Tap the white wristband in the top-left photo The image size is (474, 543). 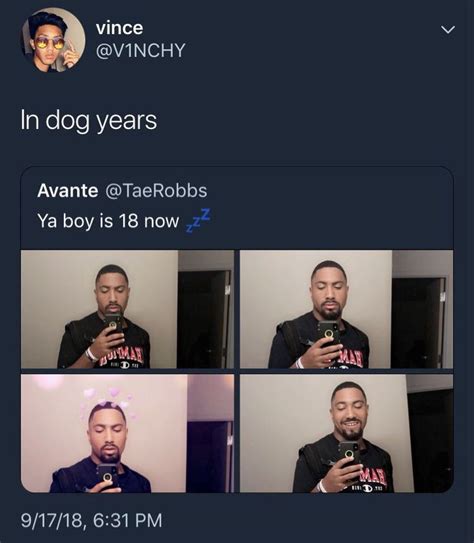pyautogui.click(x=91, y=355)
